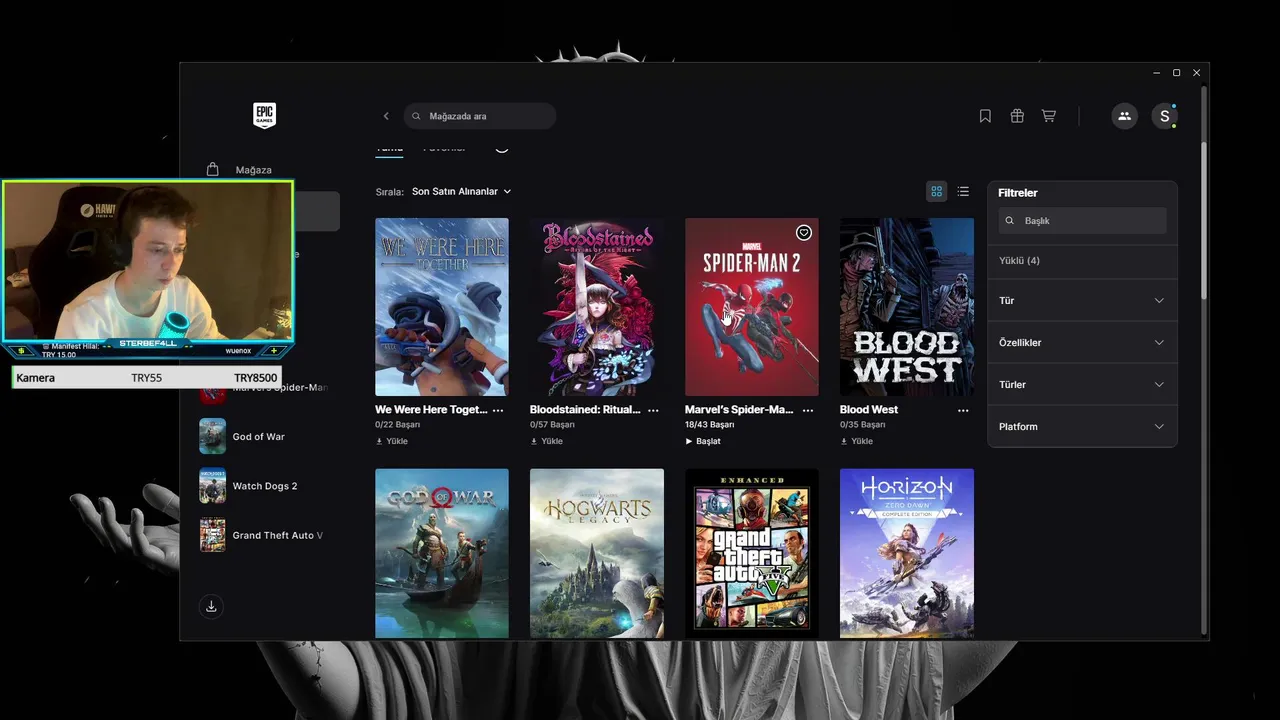Open the S profile avatar
This screenshot has height=720, width=1280.
(x=1164, y=116)
